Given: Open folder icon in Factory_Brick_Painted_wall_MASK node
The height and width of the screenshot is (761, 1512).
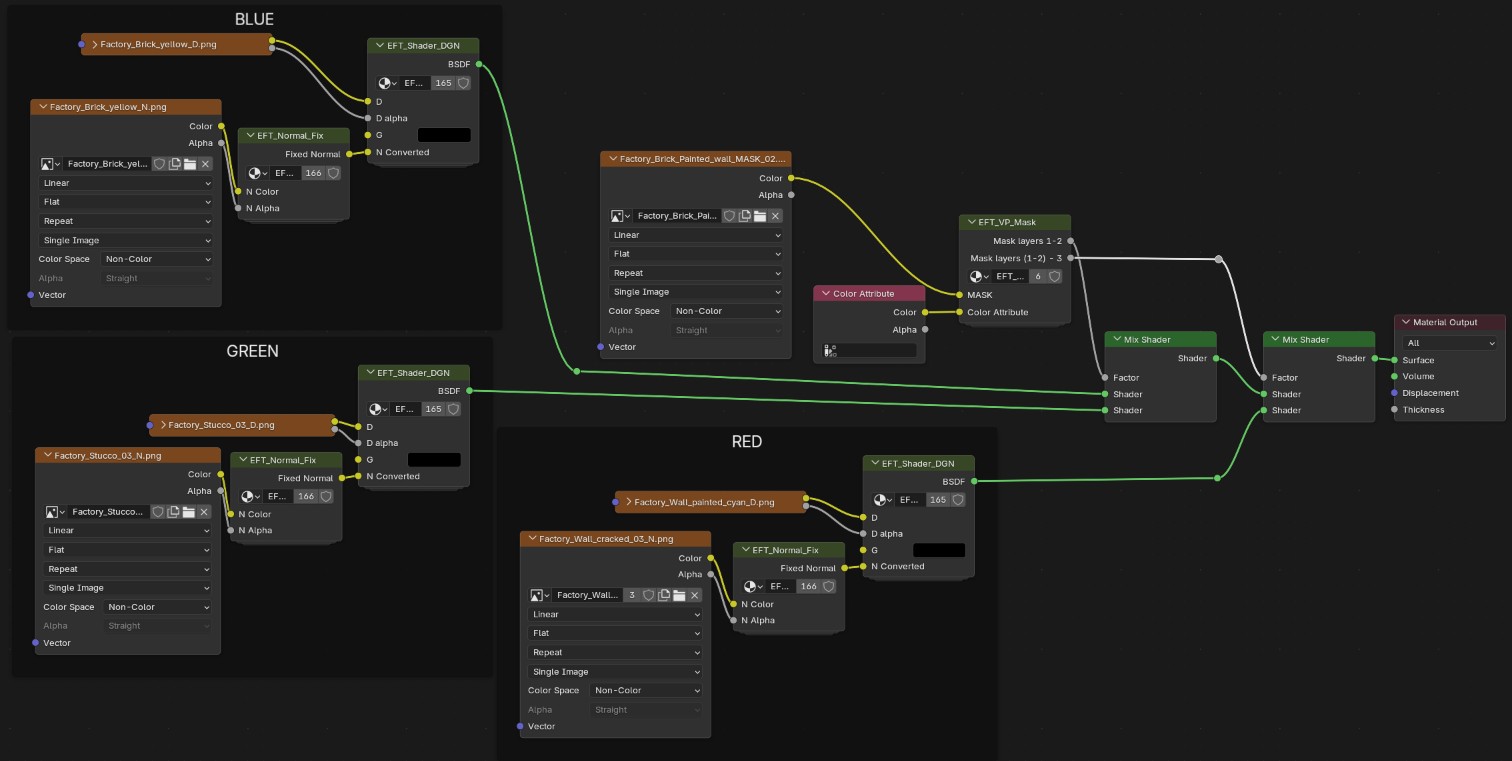Looking at the screenshot, I should [x=760, y=216].
